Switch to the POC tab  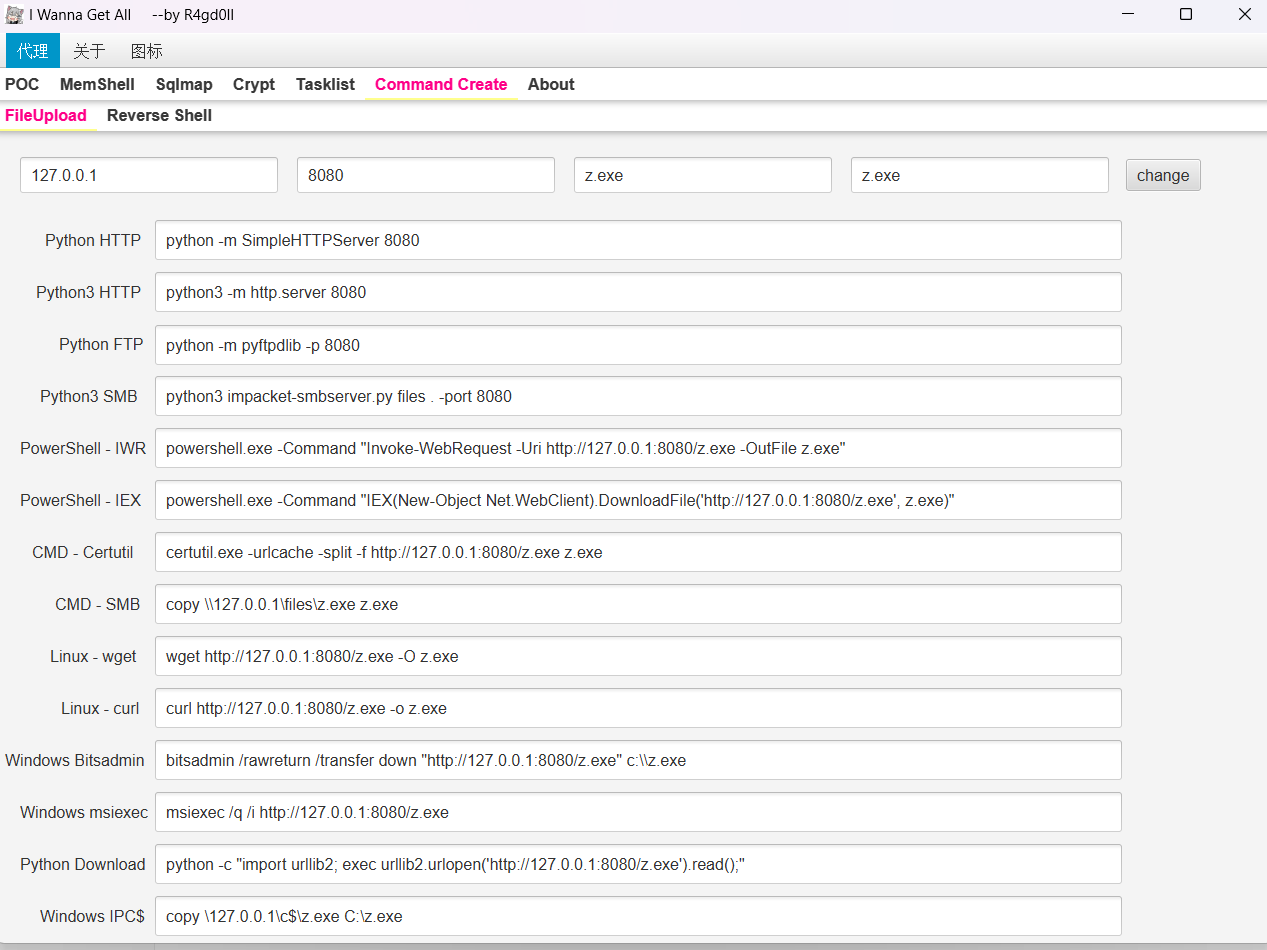point(22,84)
